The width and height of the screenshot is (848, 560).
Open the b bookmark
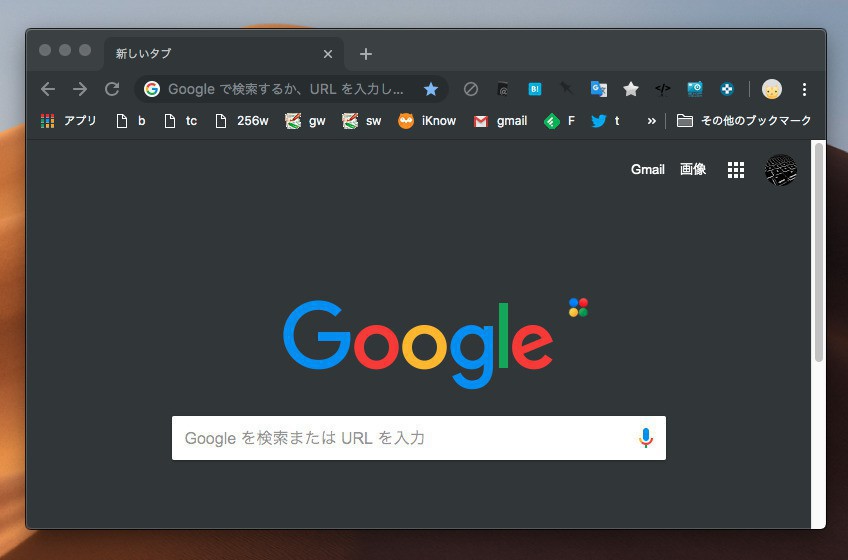pos(130,121)
